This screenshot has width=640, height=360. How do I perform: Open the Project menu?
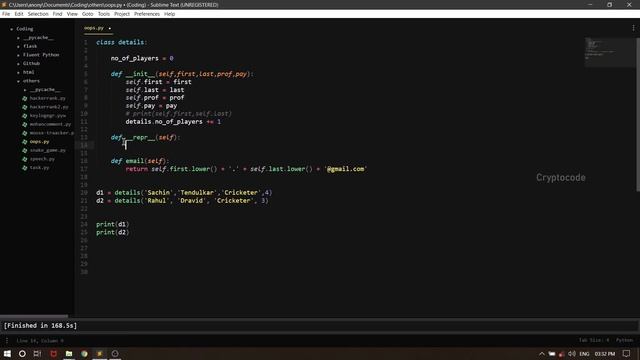pyautogui.click(x=122, y=14)
